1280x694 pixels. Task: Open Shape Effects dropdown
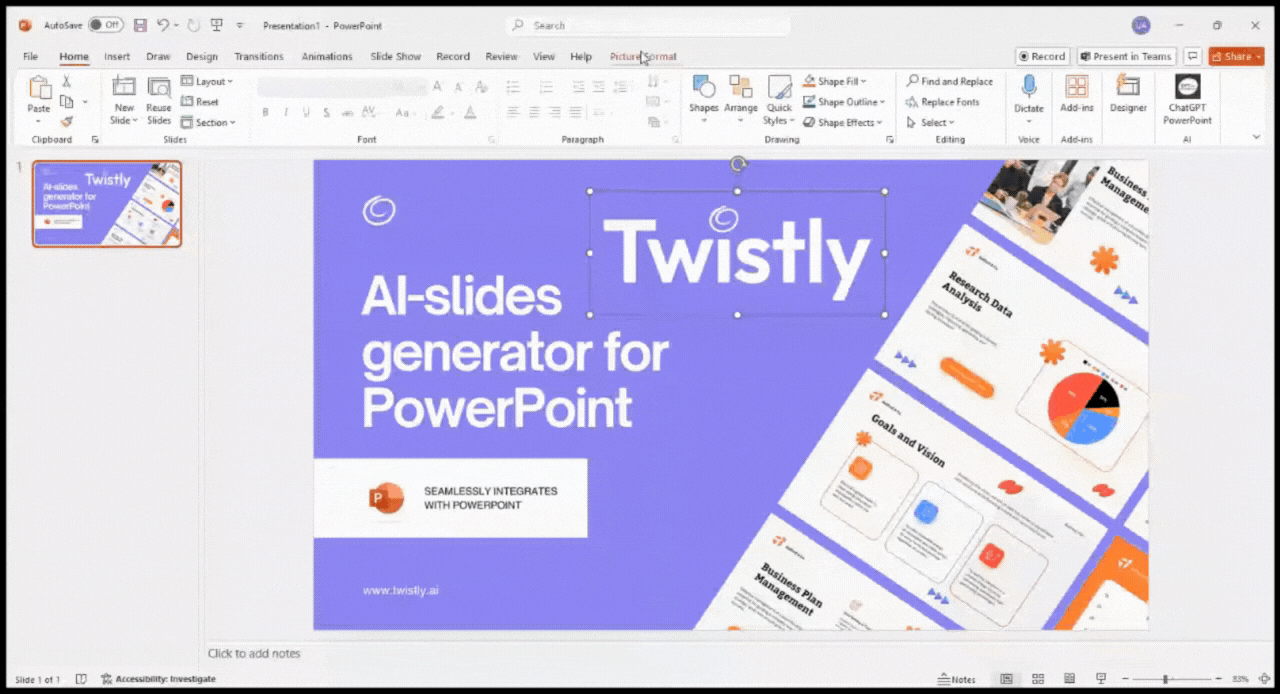pos(843,122)
